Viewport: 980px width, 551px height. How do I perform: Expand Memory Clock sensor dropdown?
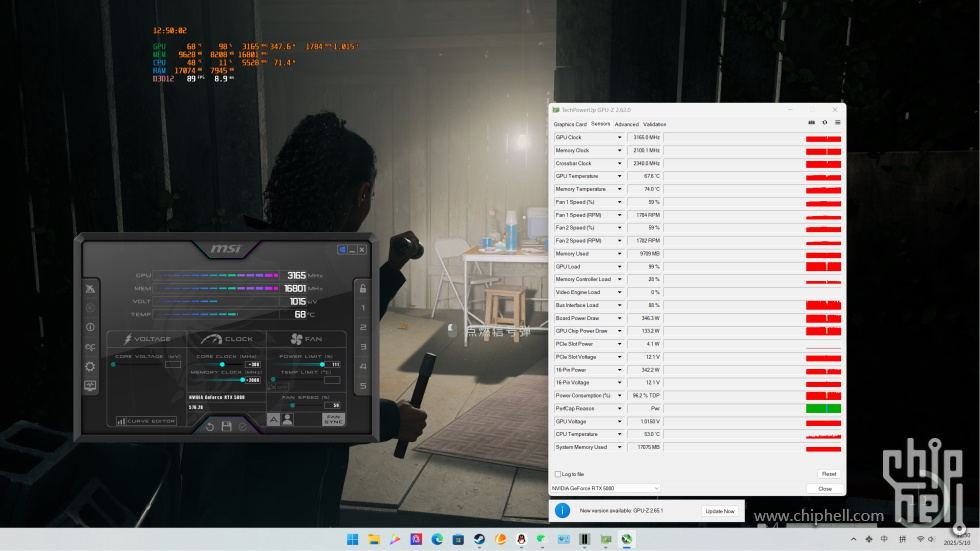point(619,151)
